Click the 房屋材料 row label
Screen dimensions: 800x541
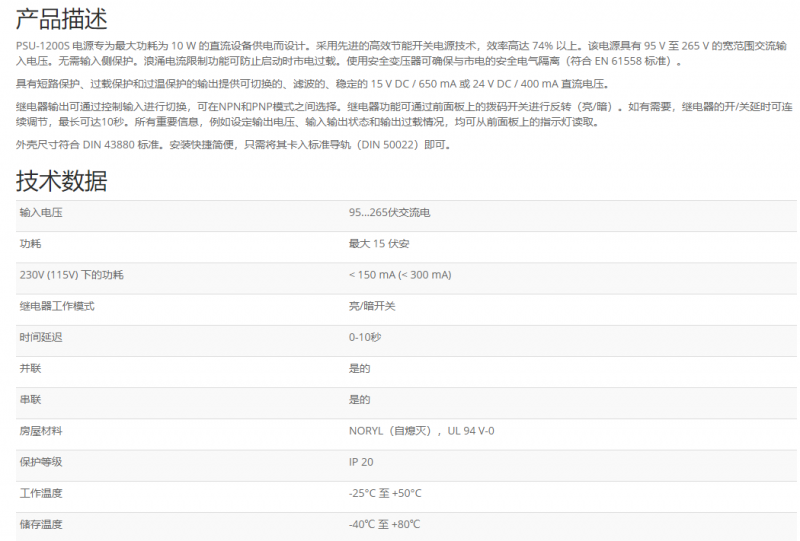tap(41, 431)
